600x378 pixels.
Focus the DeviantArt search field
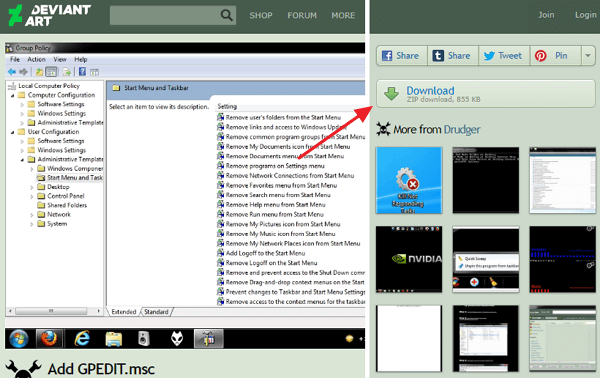[173, 15]
